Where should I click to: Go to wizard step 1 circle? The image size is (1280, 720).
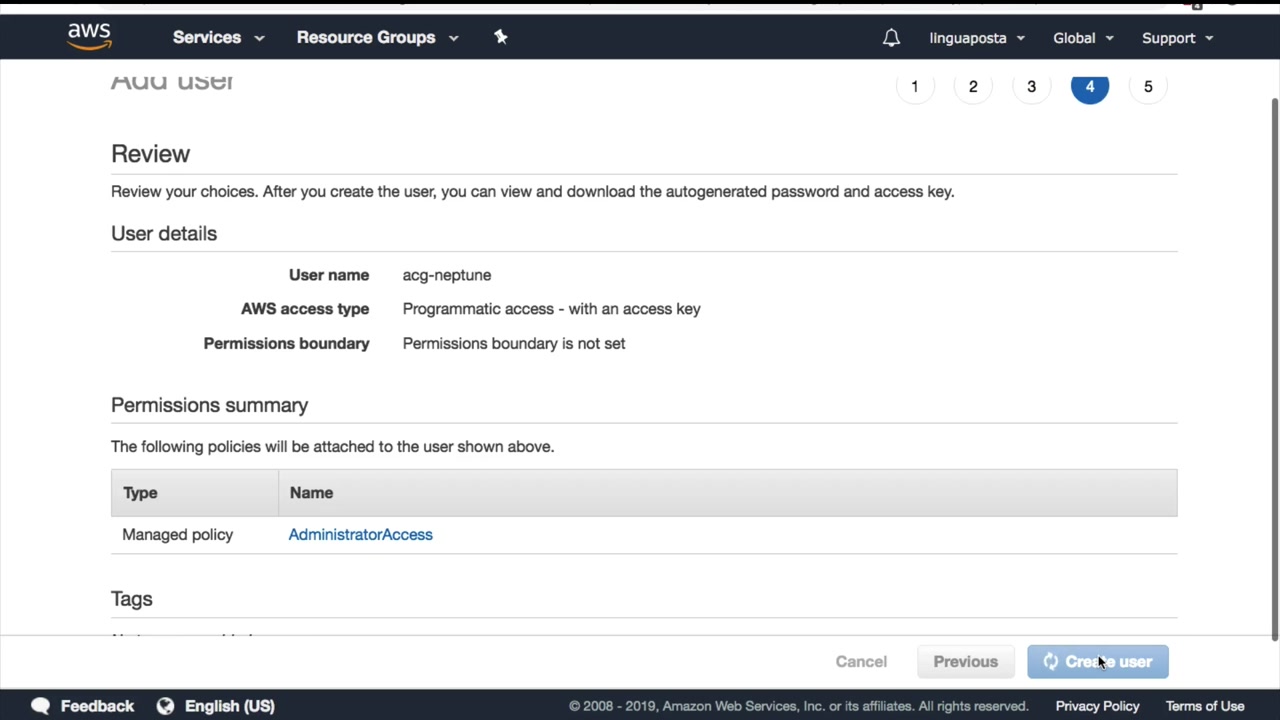(x=914, y=87)
